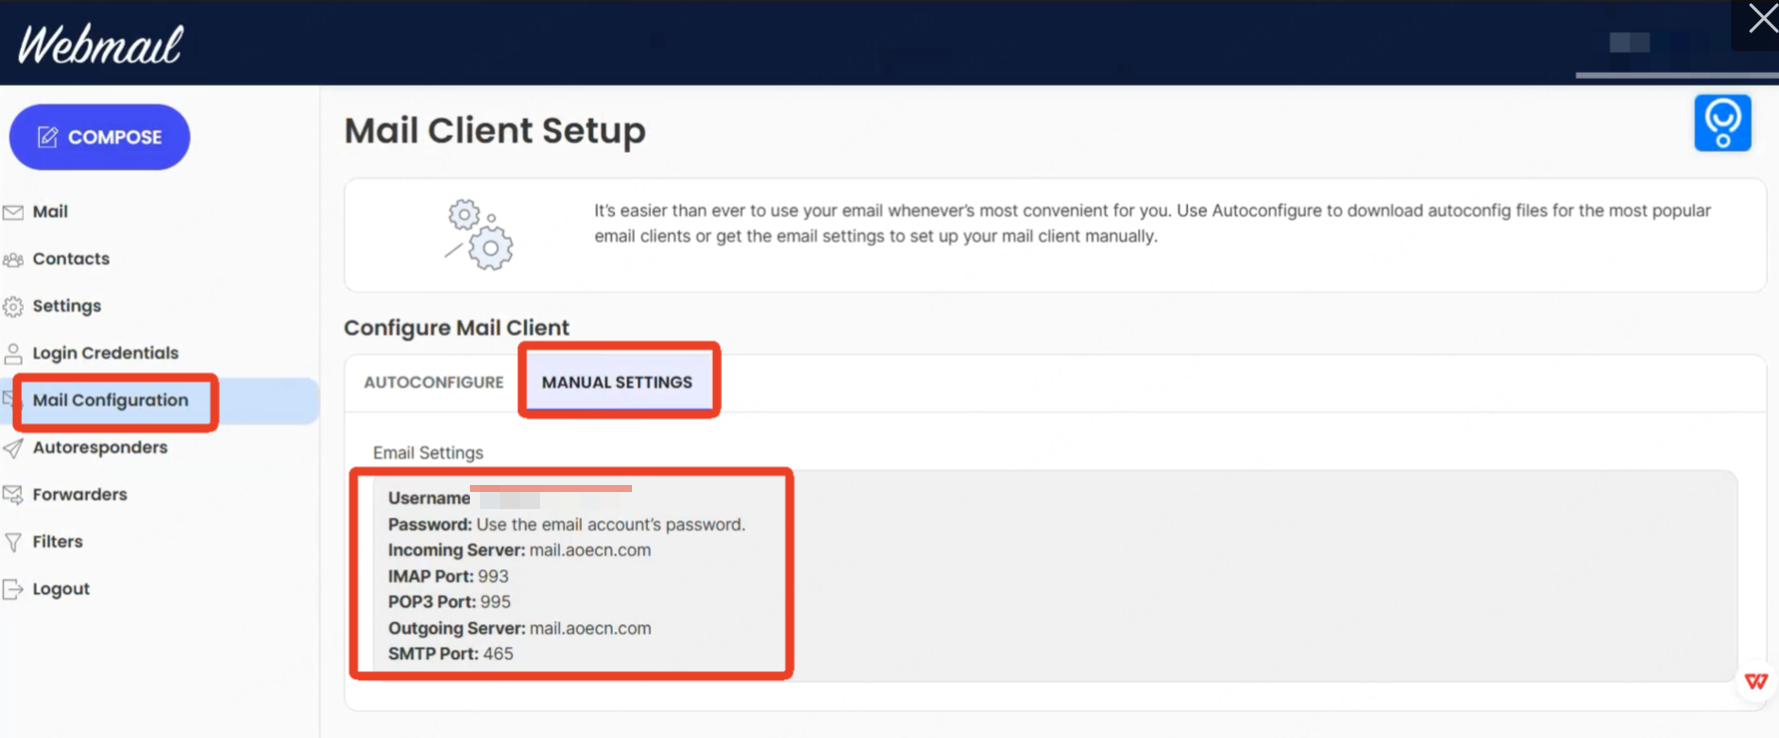Viewport: 1779px width, 738px height.
Task: Click the Forwarders envelope icon
Action: tap(13, 495)
